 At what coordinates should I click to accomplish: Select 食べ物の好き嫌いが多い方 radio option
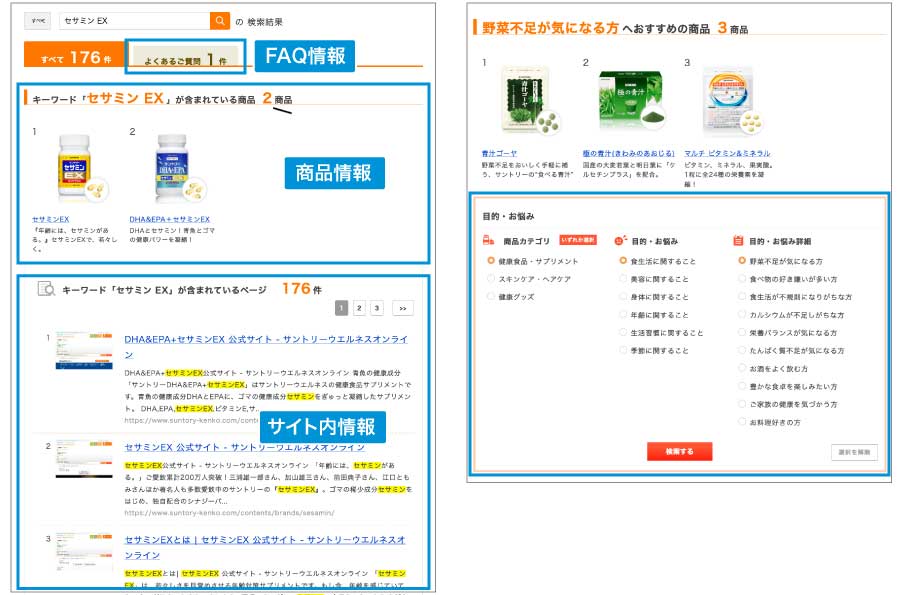click(x=742, y=279)
